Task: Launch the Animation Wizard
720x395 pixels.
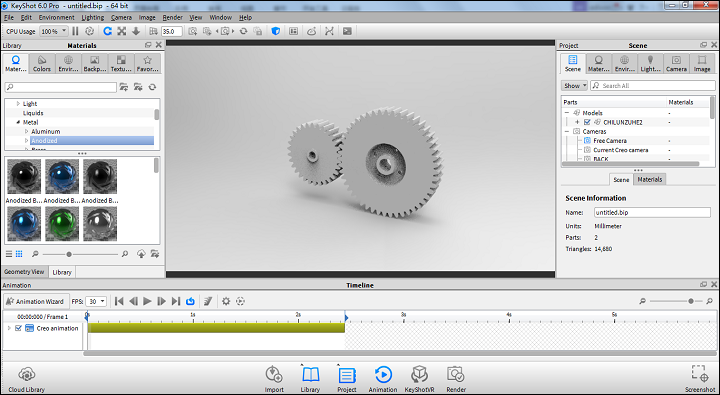Action: tap(36, 301)
